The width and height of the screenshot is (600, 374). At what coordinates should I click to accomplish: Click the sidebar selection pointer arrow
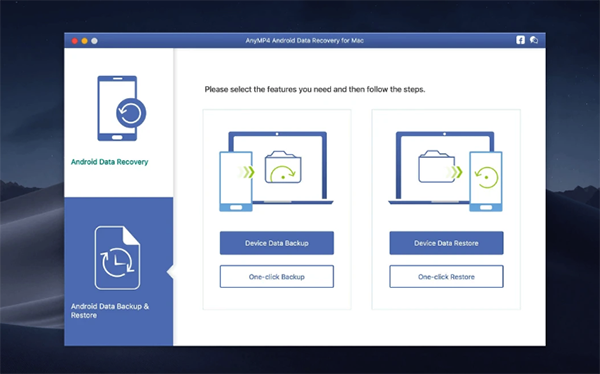point(170,272)
